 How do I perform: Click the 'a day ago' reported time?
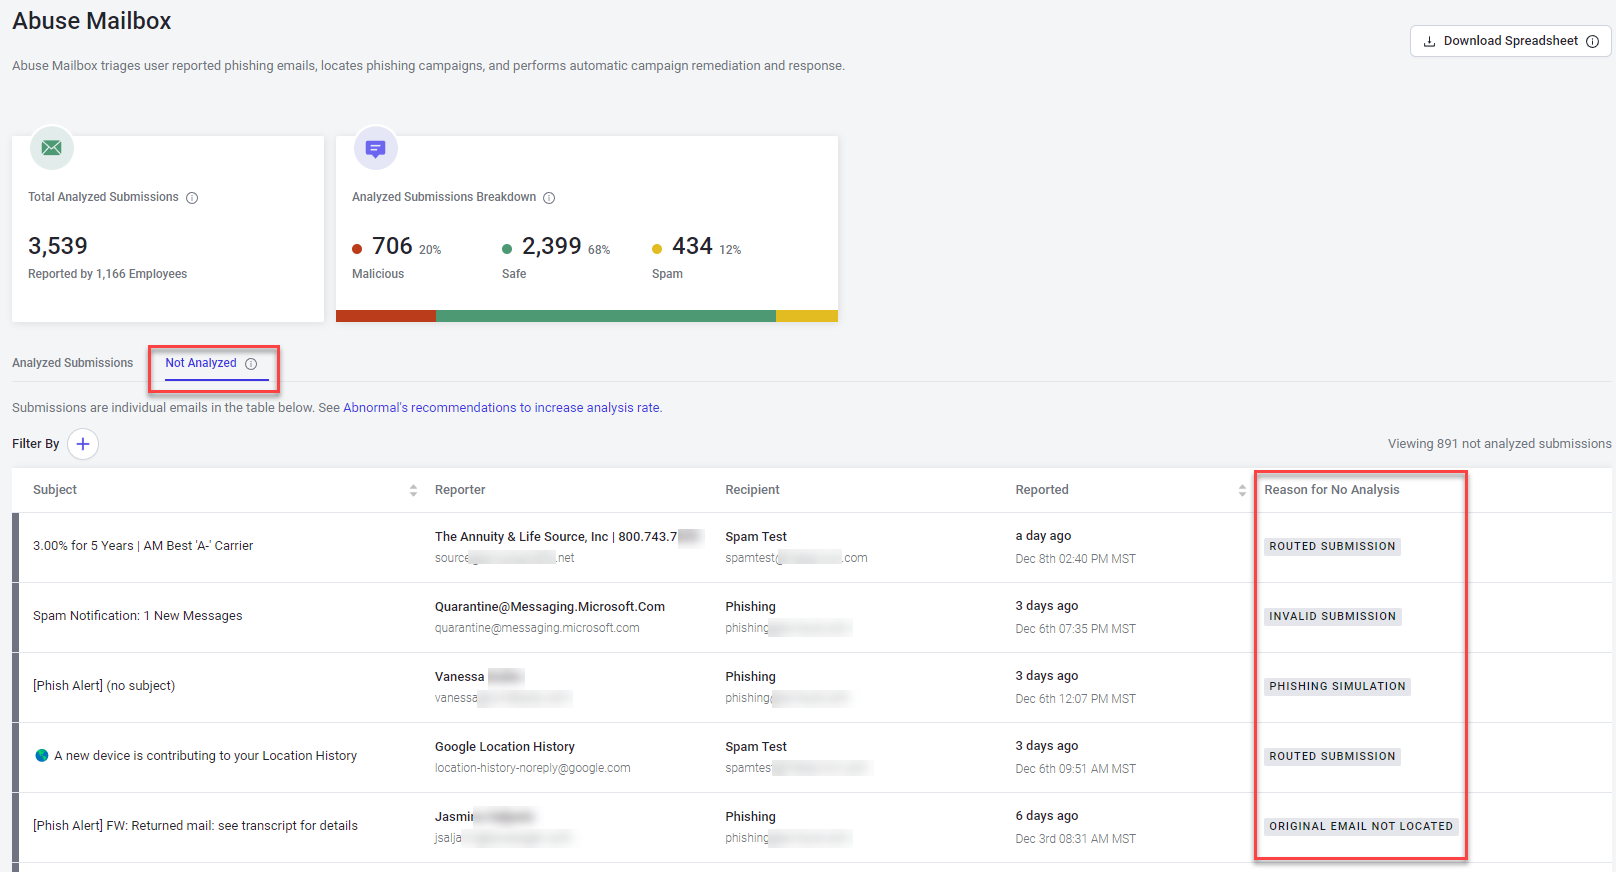pyautogui.click(x=1043, y=536)
